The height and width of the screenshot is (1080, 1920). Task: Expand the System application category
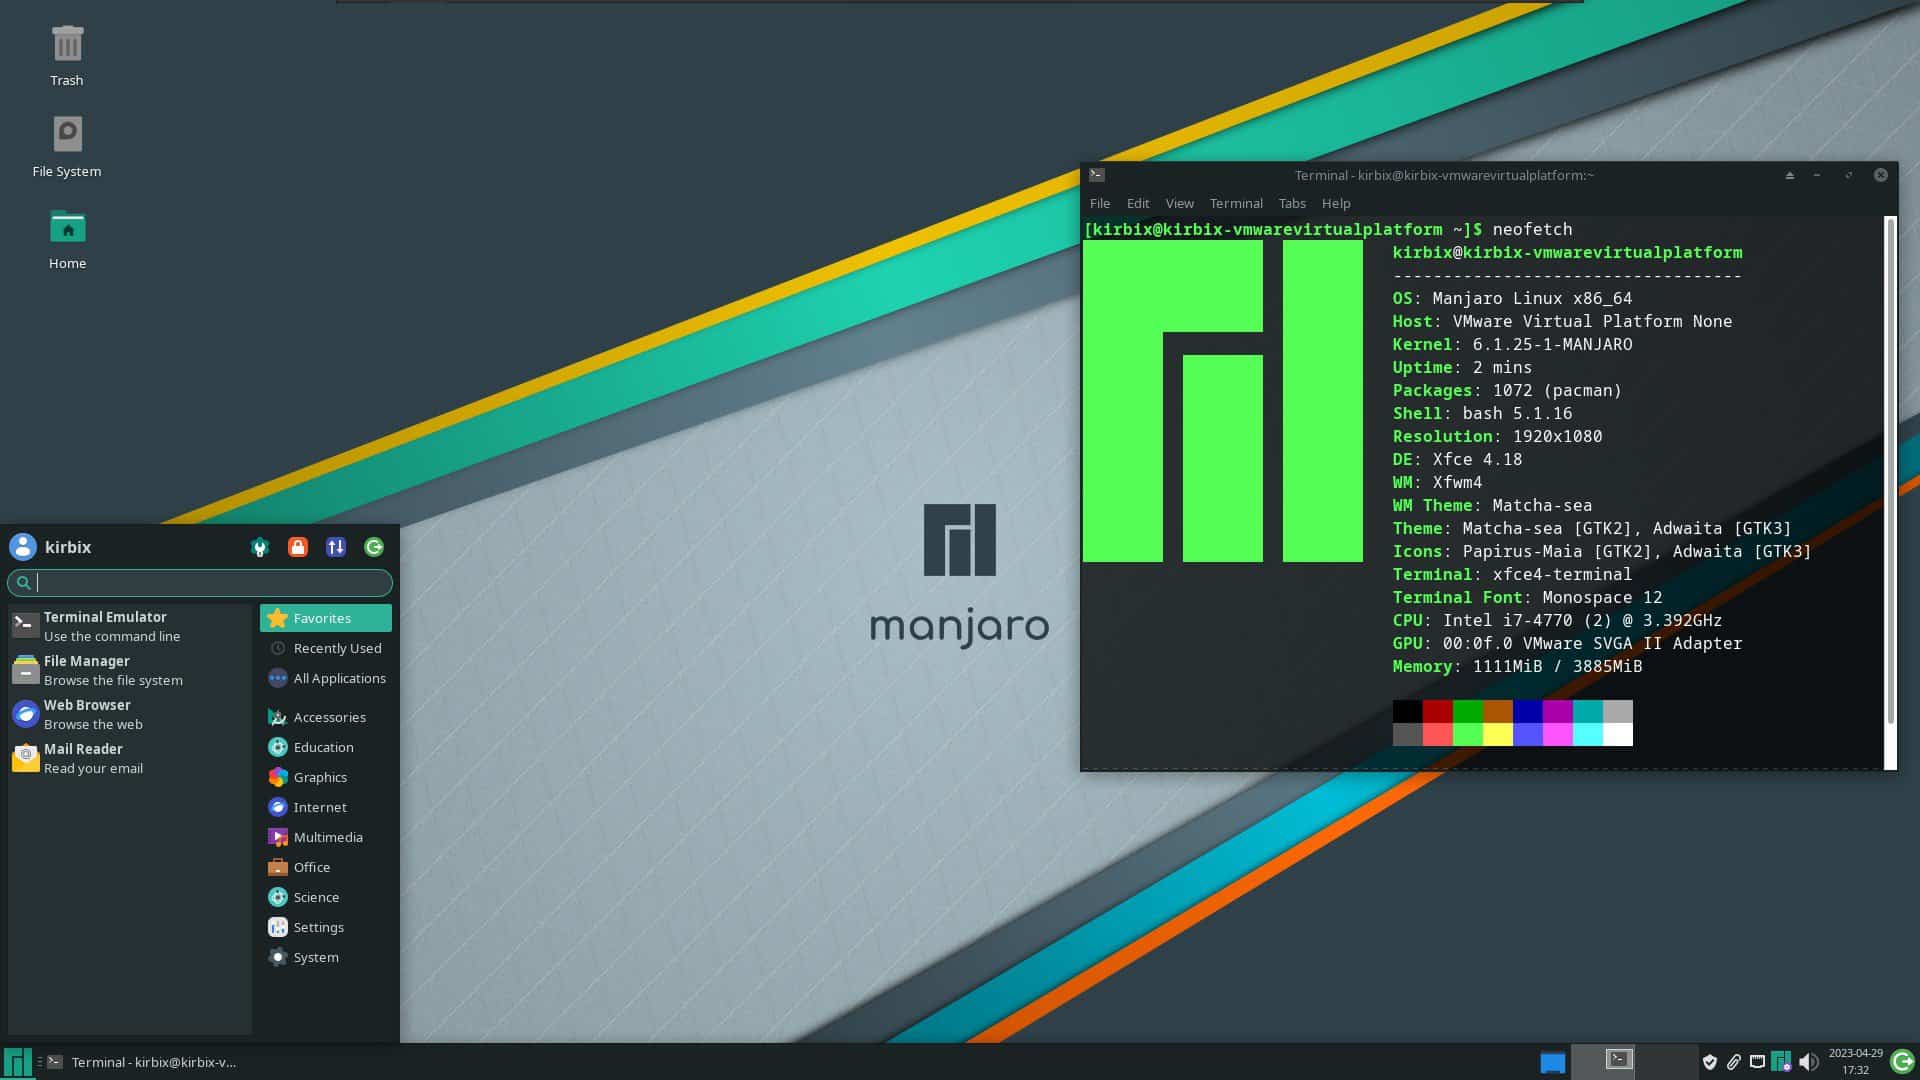[315, 957]
